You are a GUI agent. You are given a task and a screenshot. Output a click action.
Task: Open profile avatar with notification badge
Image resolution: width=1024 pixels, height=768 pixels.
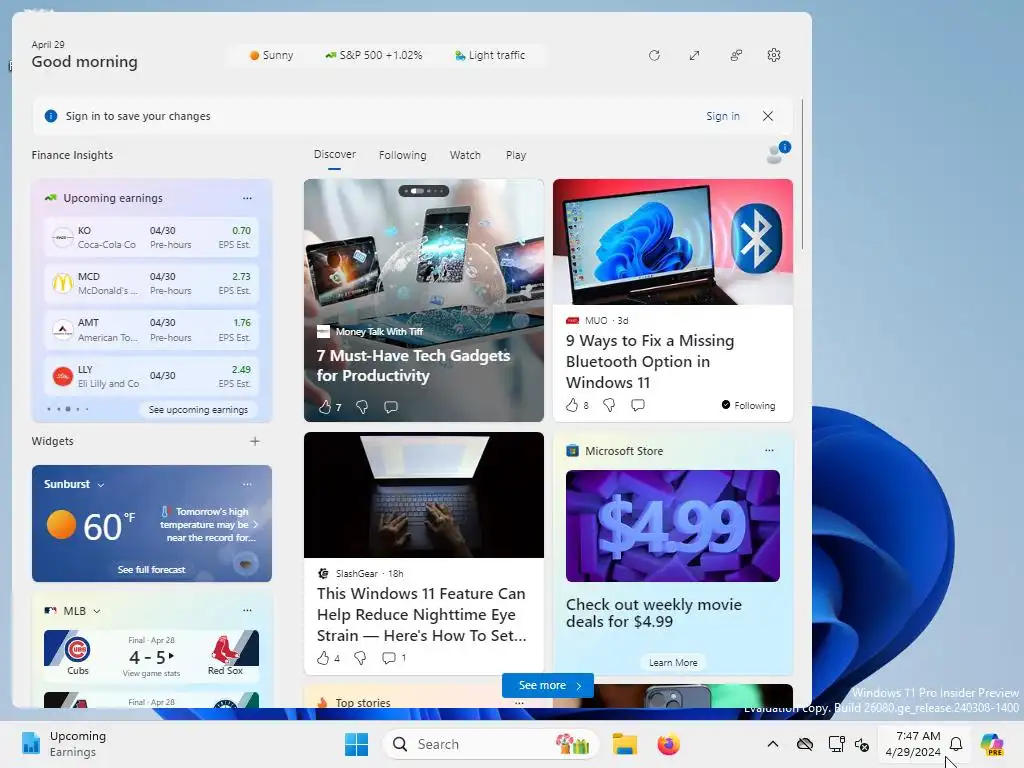(777, 153)
